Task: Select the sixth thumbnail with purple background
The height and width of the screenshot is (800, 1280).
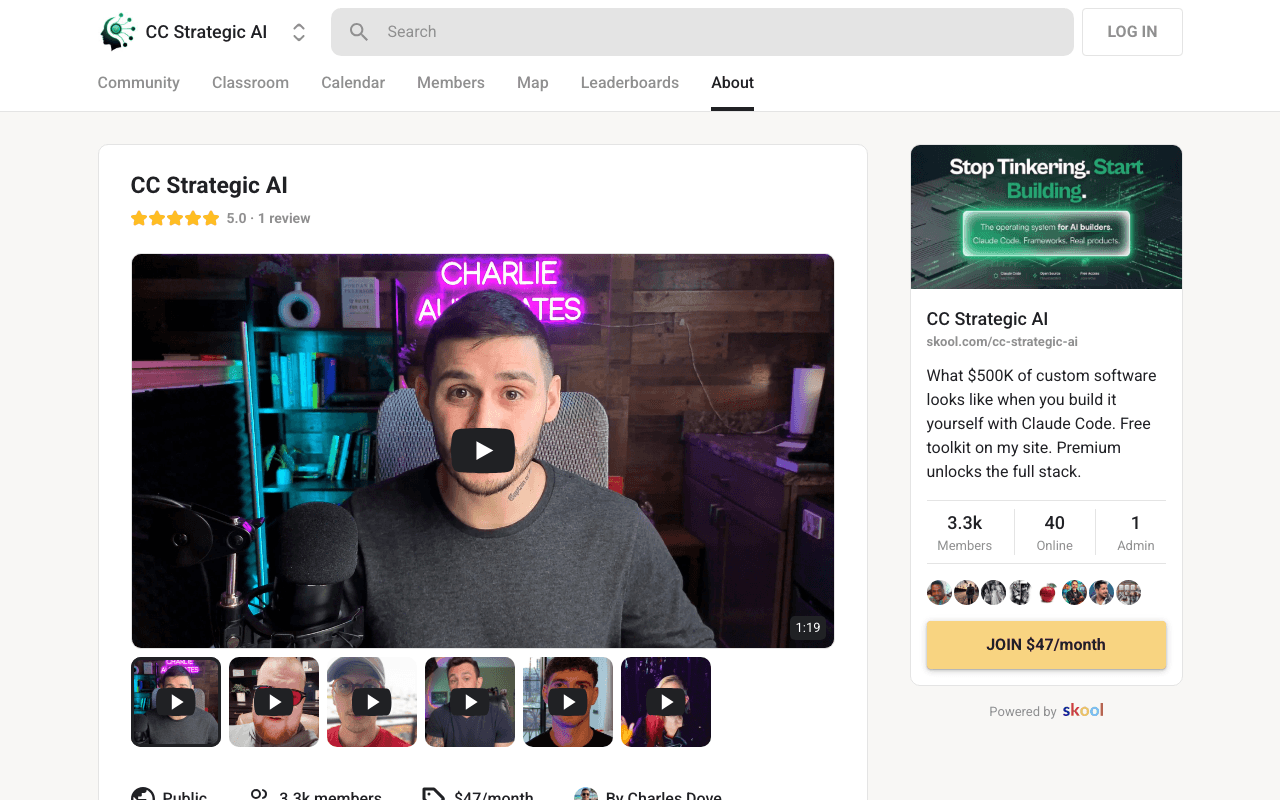Action: tap(666, 702)
